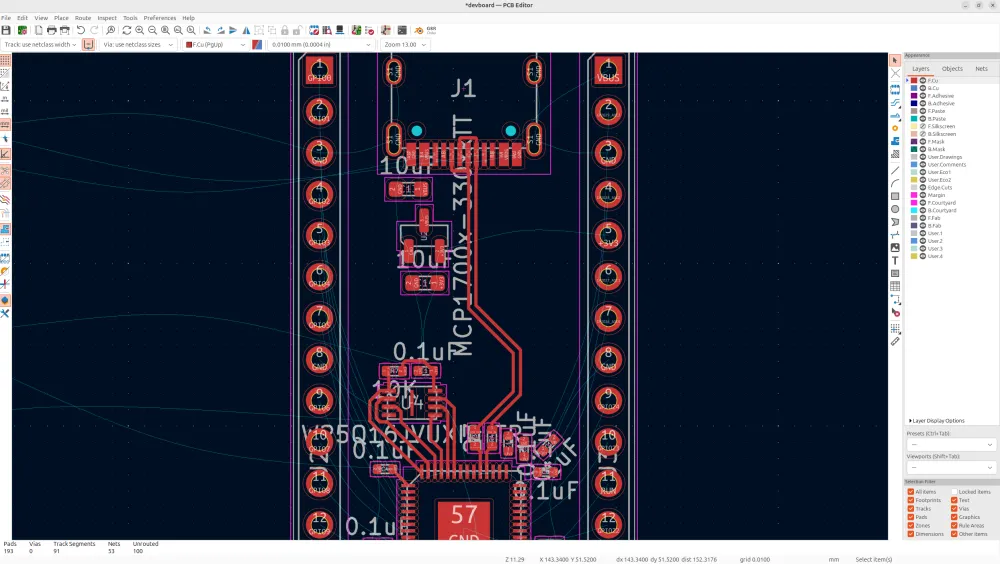Enable the Locked items checkbox

click(x=955, y=492)
